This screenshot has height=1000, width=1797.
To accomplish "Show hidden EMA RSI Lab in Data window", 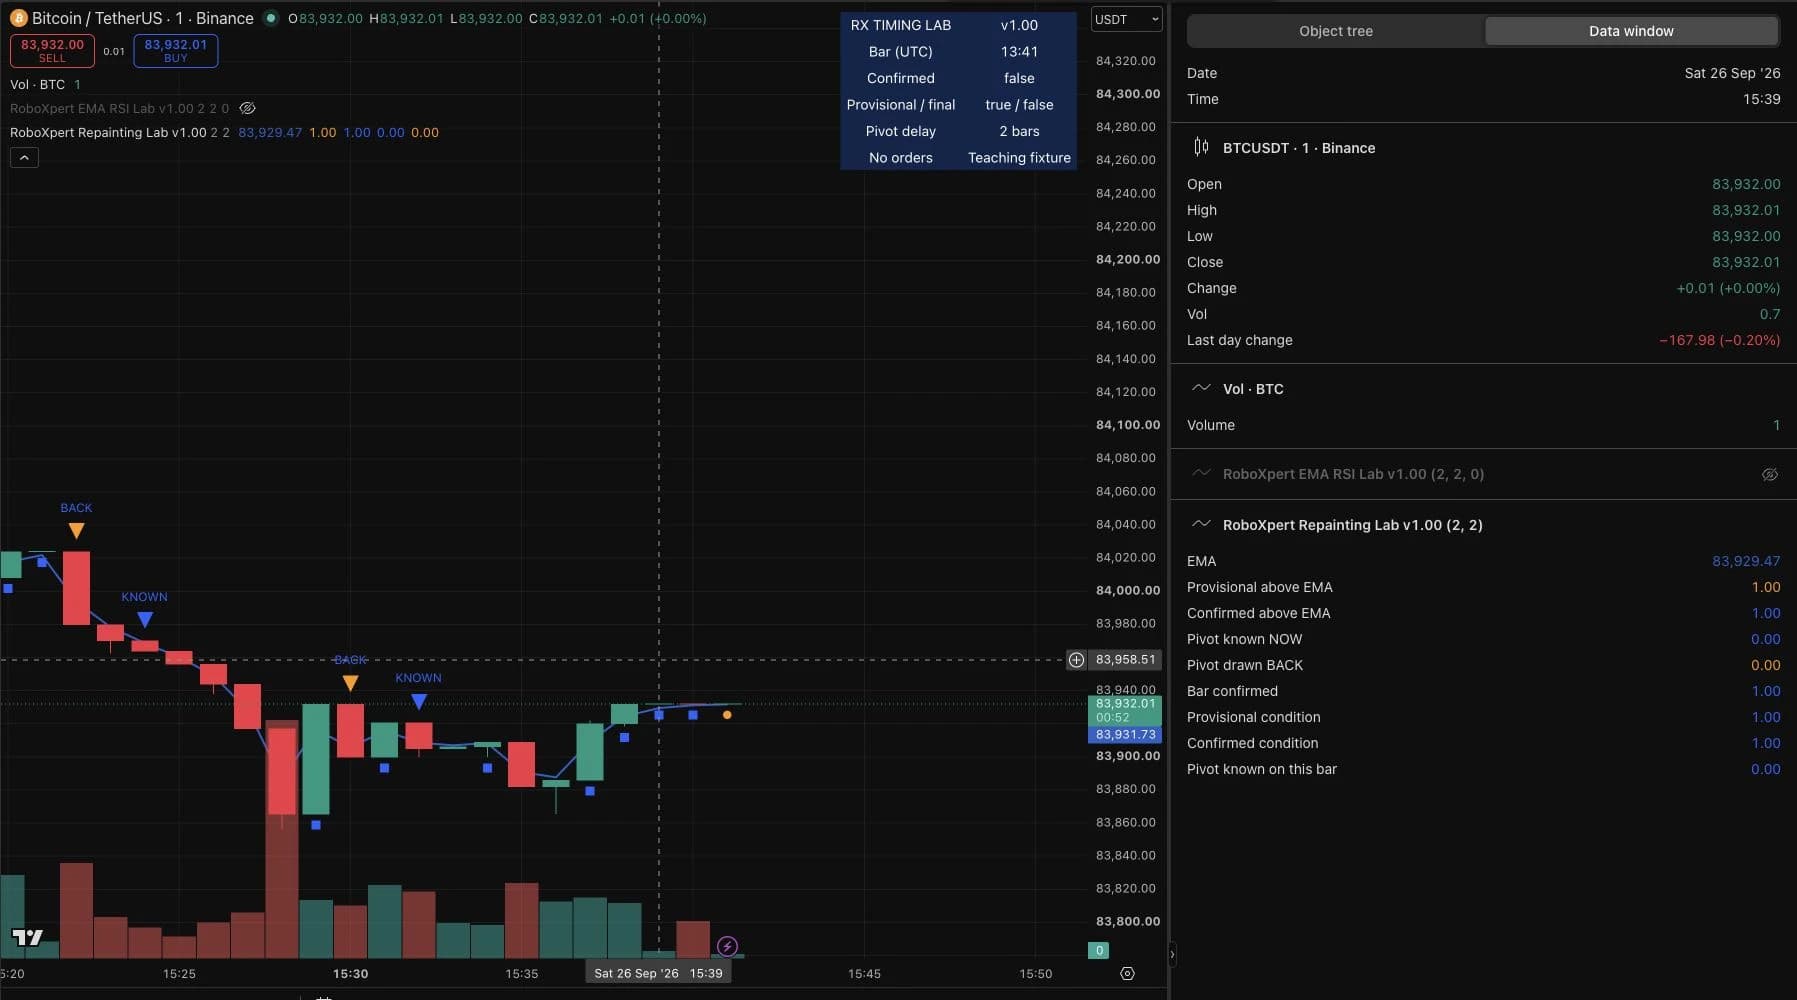I will 1769,474.
